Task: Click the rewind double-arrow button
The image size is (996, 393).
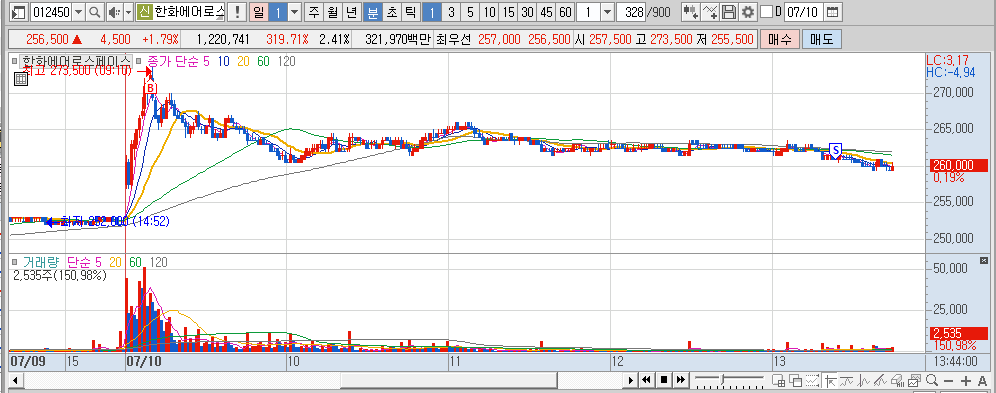Action: point(646,380)
